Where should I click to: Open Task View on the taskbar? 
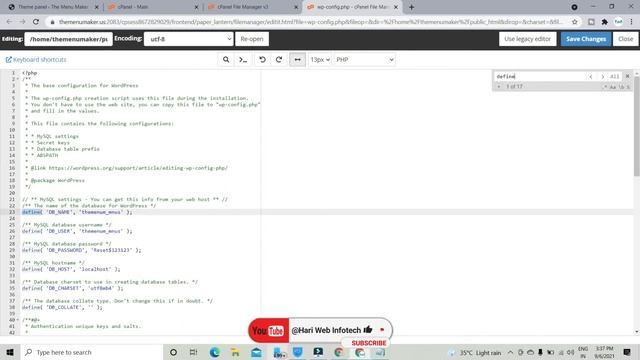(193, 352)
